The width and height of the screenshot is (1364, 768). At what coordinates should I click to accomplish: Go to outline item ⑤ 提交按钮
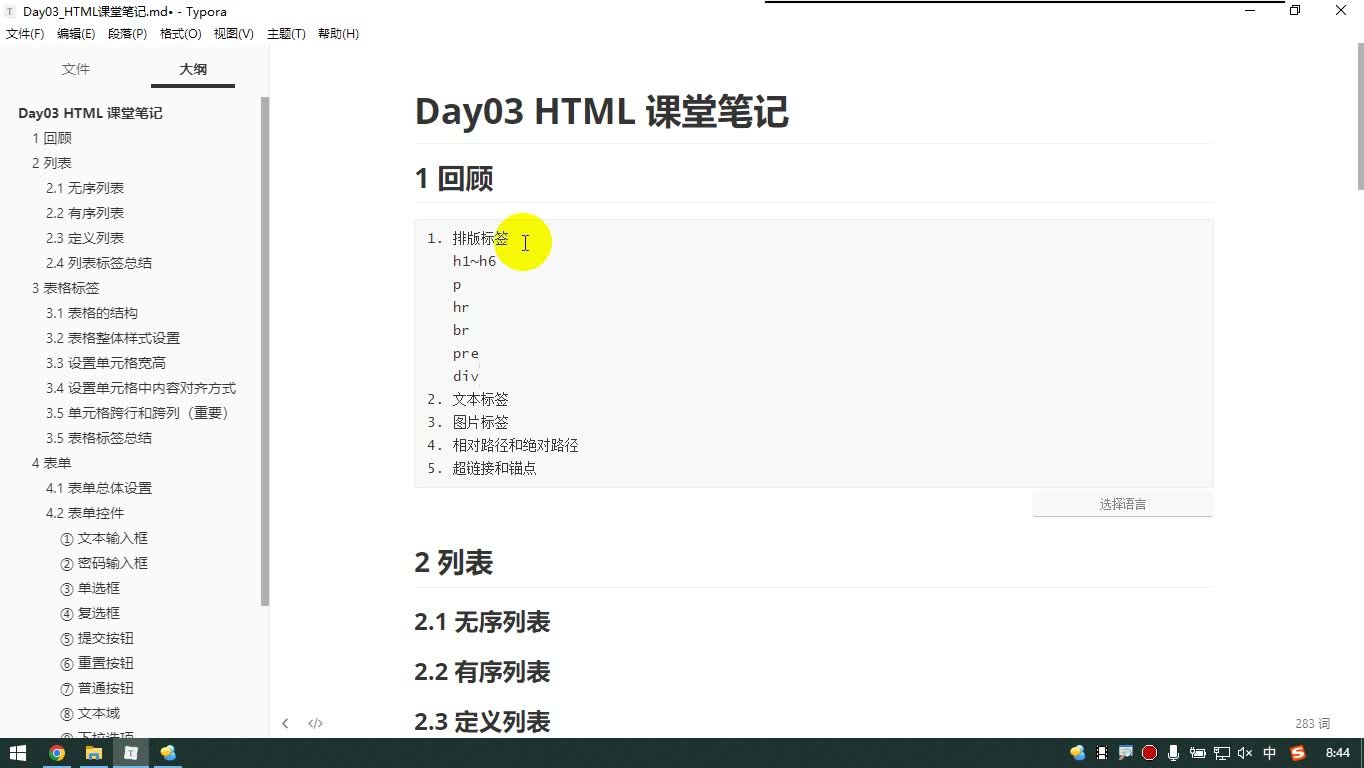pos(97,638)
